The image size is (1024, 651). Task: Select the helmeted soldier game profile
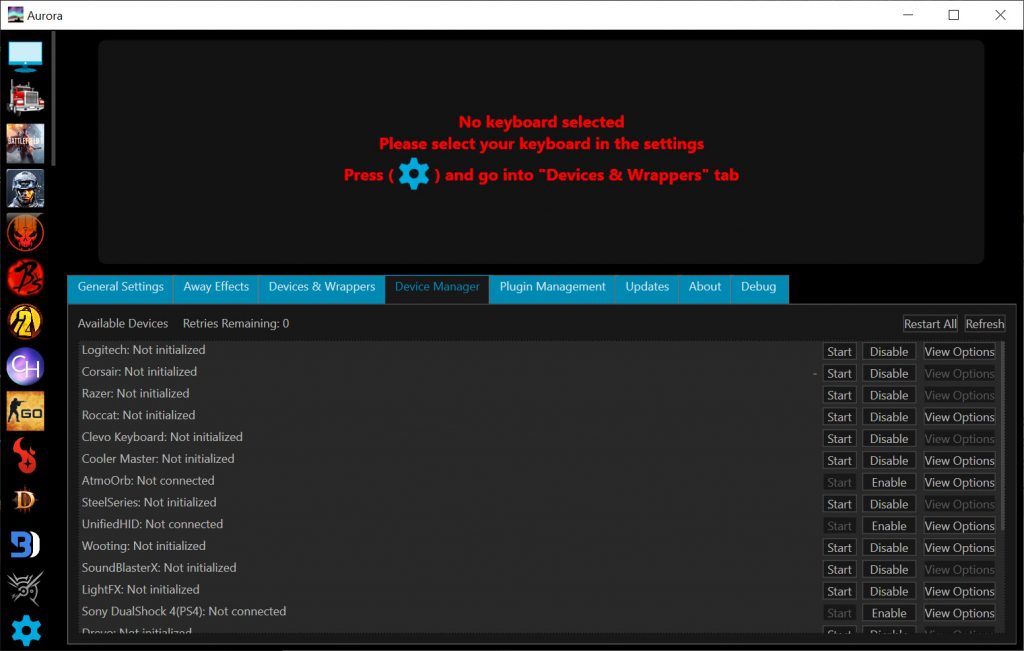[25, 188]
